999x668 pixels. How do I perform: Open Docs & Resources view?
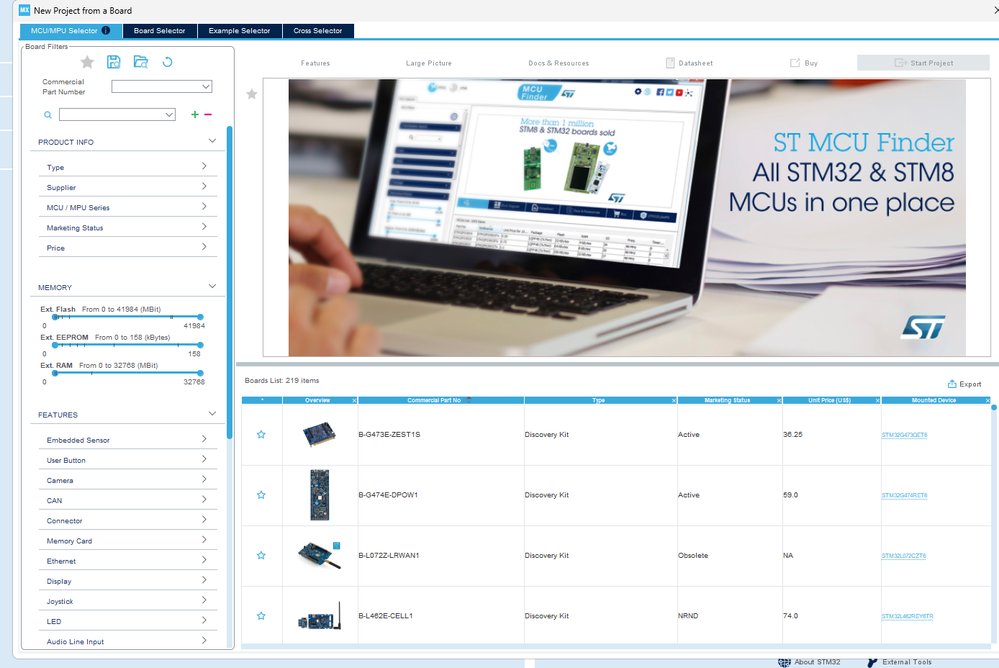click(x=559, y=63)
